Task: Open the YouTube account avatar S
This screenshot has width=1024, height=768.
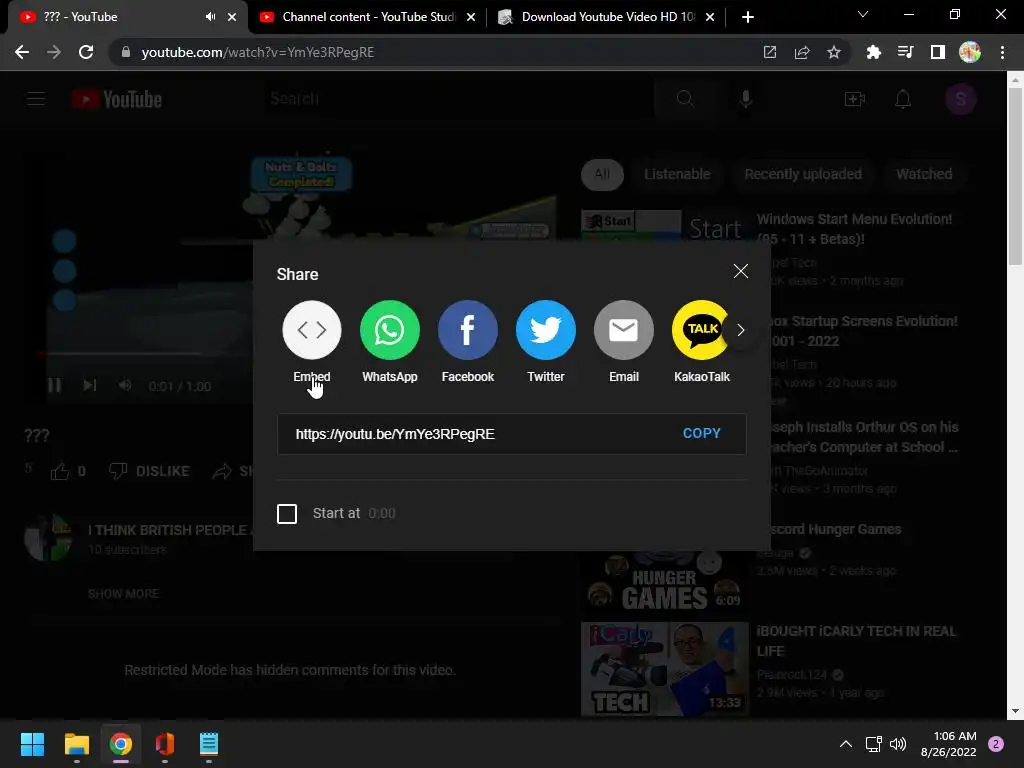Action: 961,99
